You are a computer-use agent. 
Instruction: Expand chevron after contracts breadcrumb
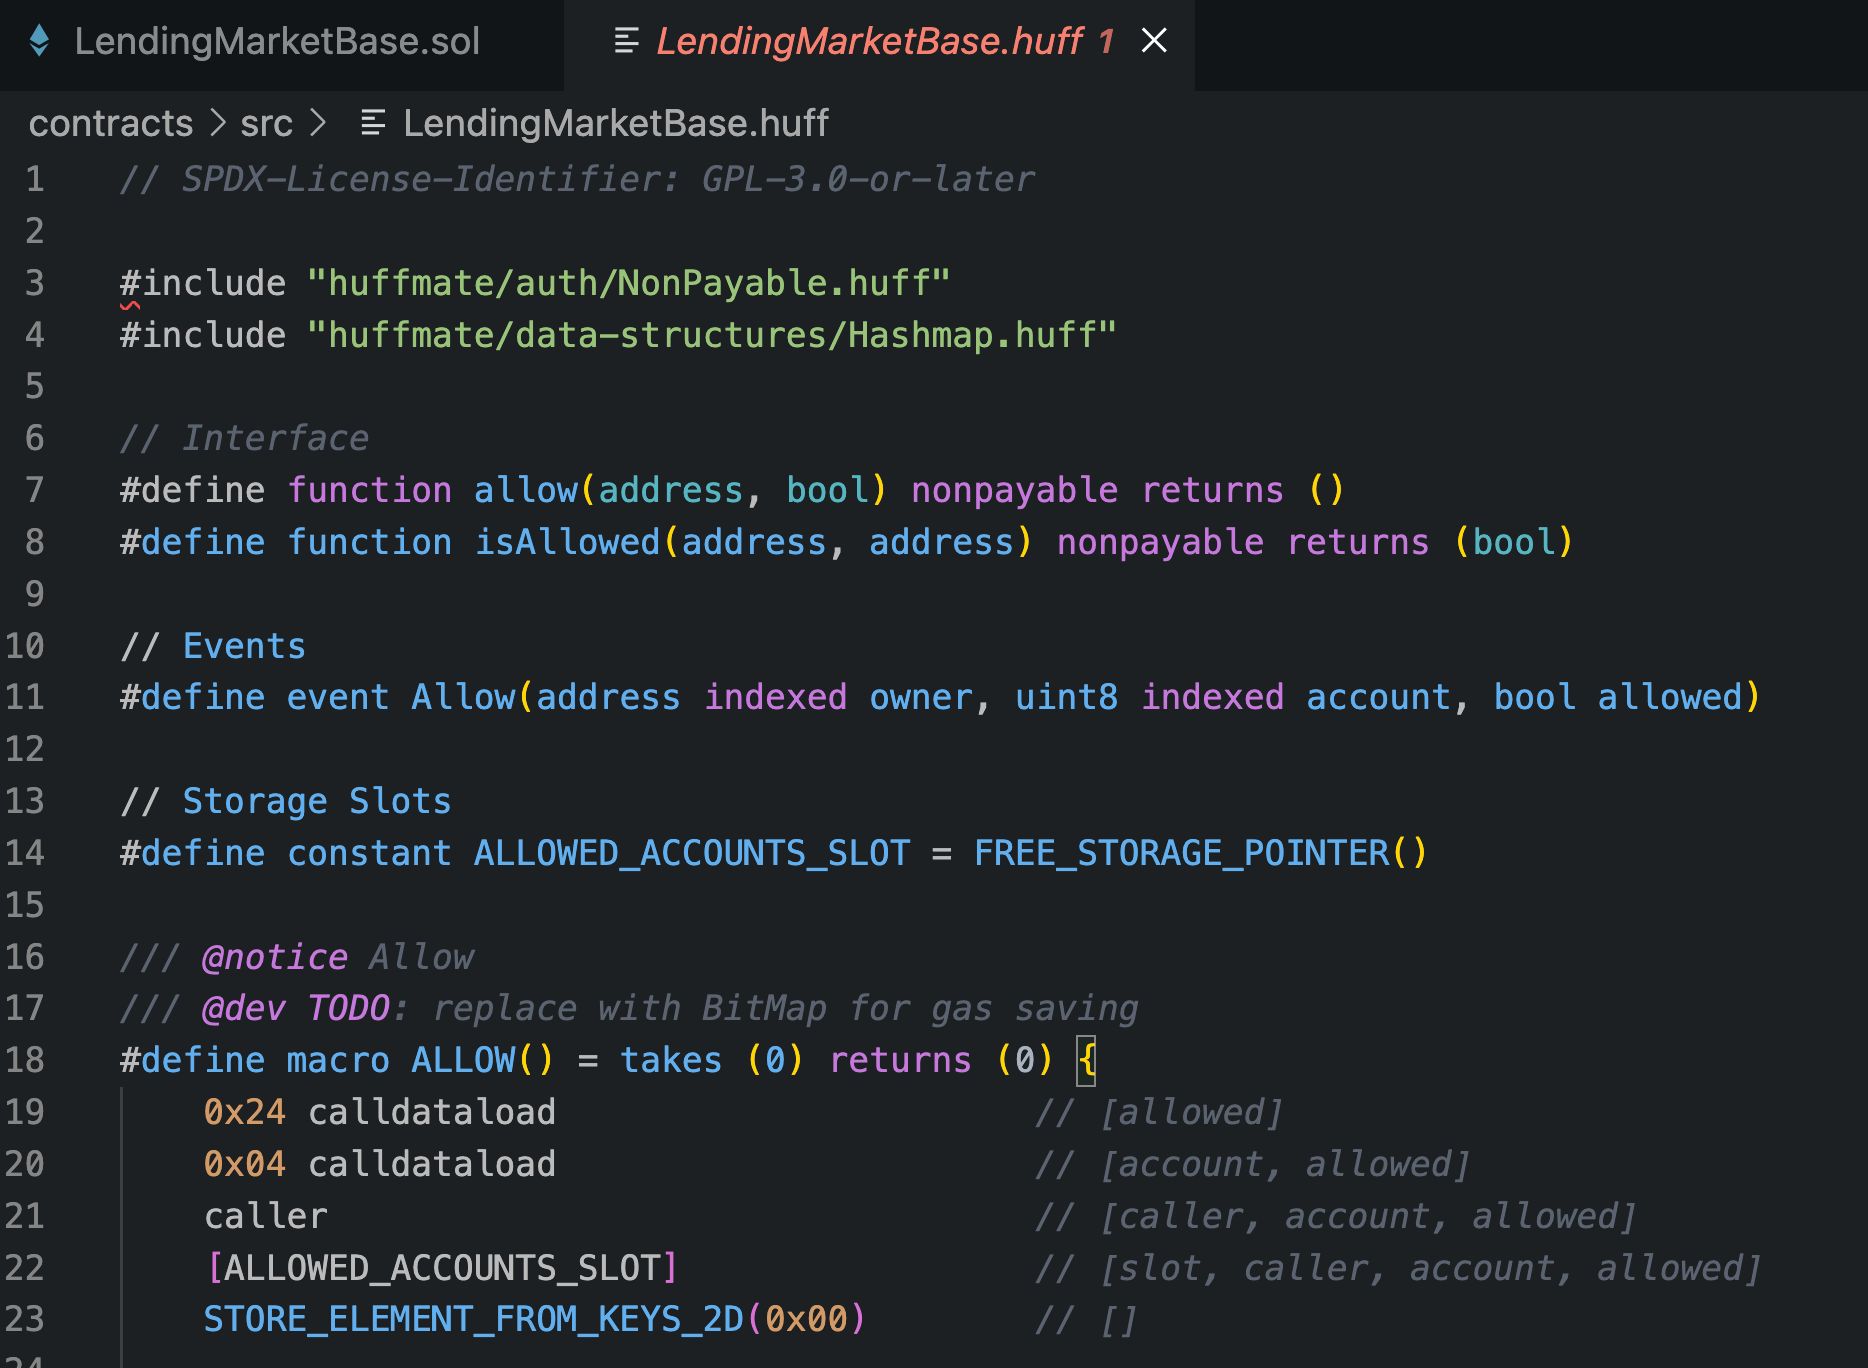coord(217,124)
